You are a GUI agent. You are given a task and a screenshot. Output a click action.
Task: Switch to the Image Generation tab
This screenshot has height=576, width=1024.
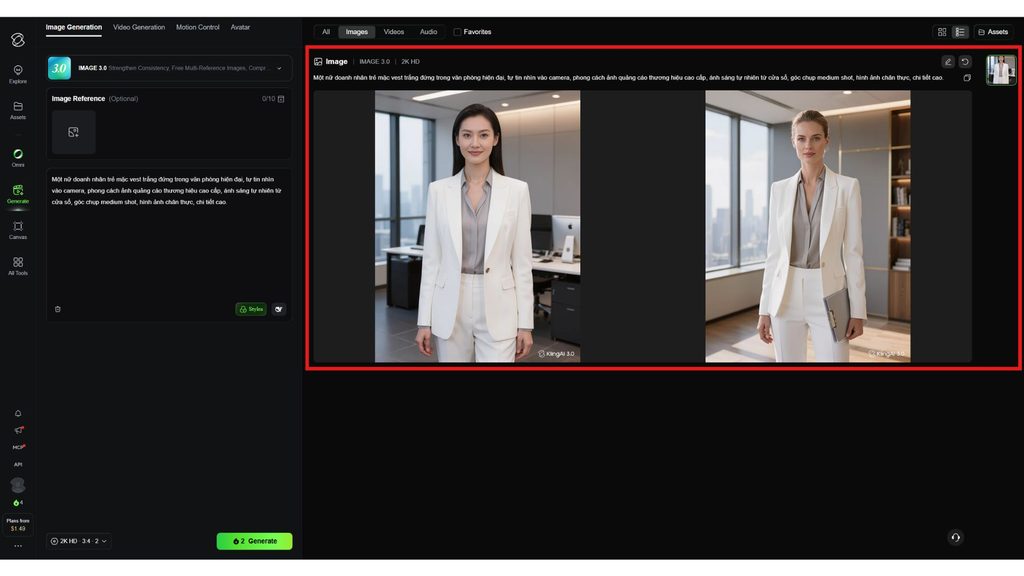point(74,27)
